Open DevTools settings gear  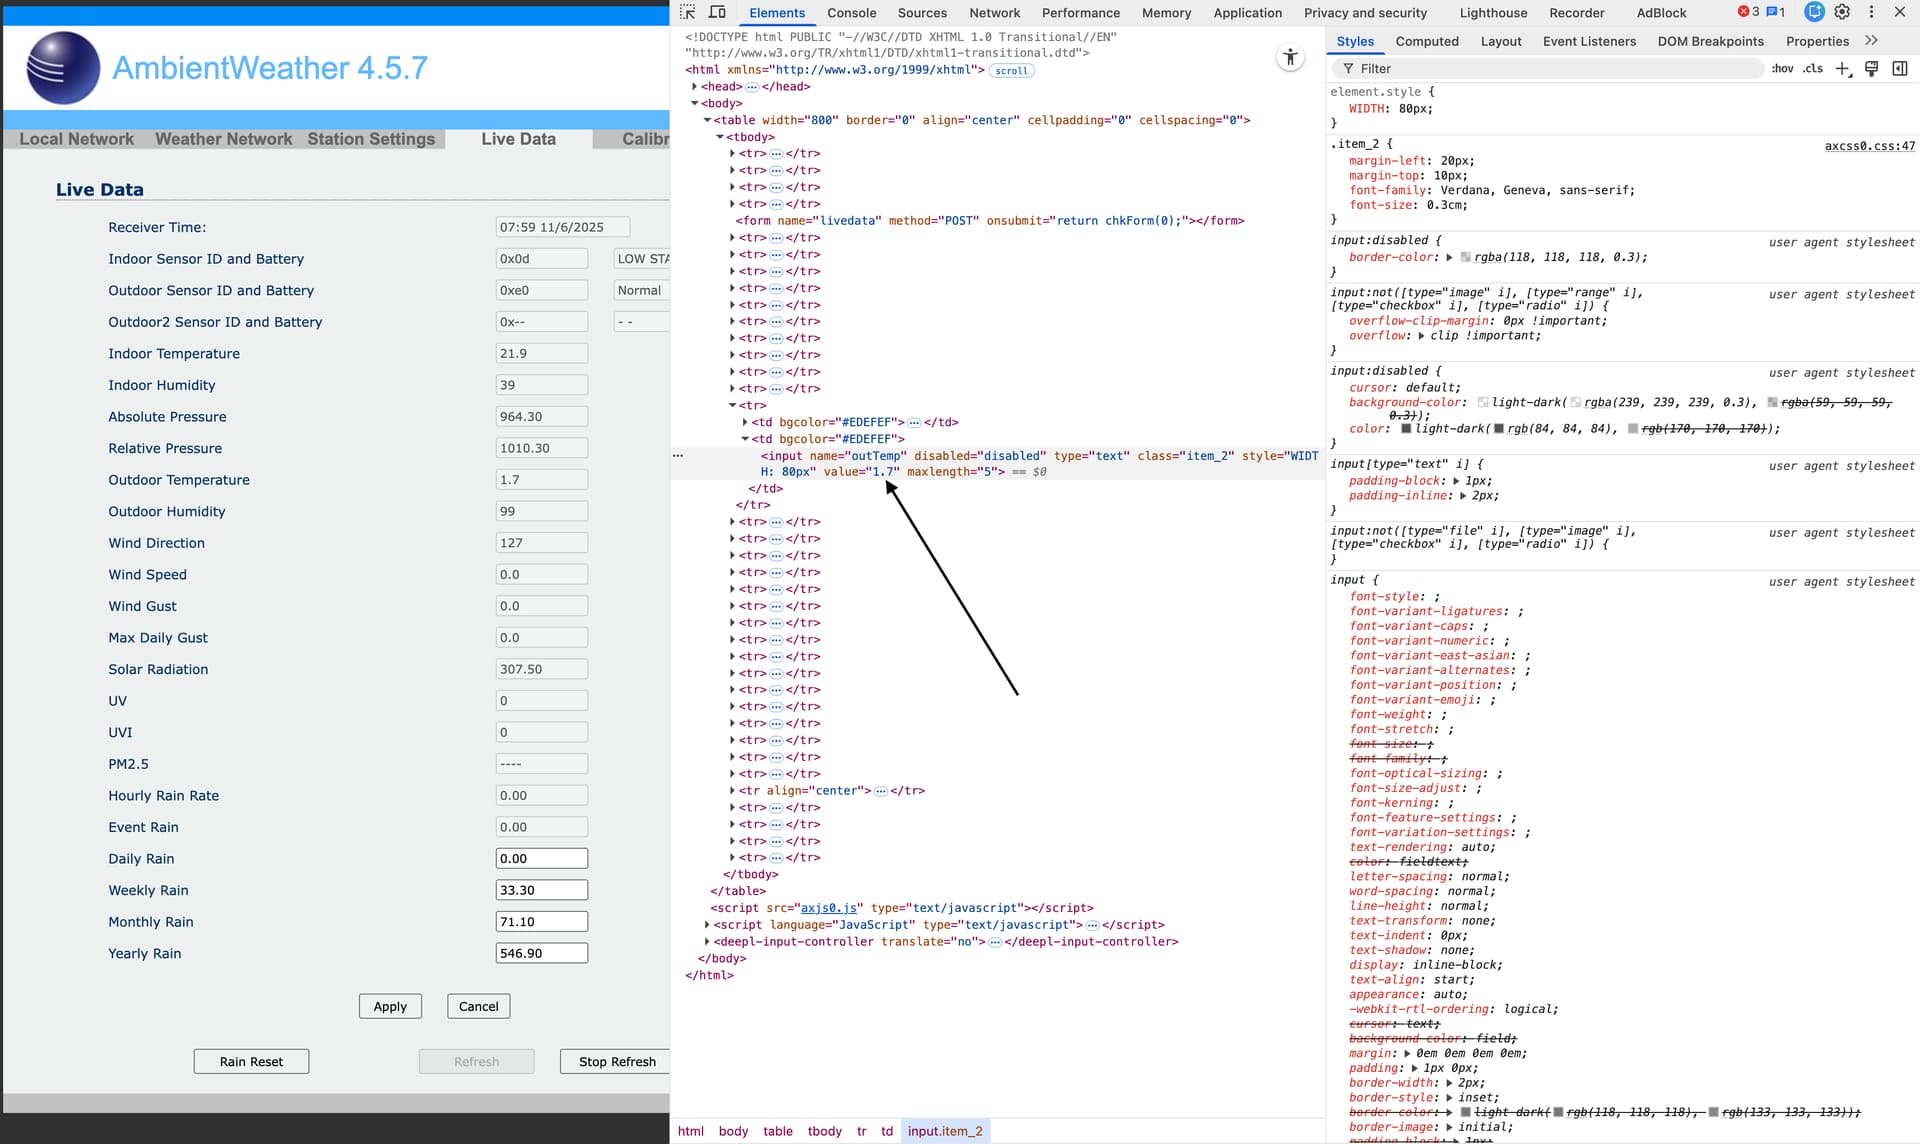tap(1842, 12)
